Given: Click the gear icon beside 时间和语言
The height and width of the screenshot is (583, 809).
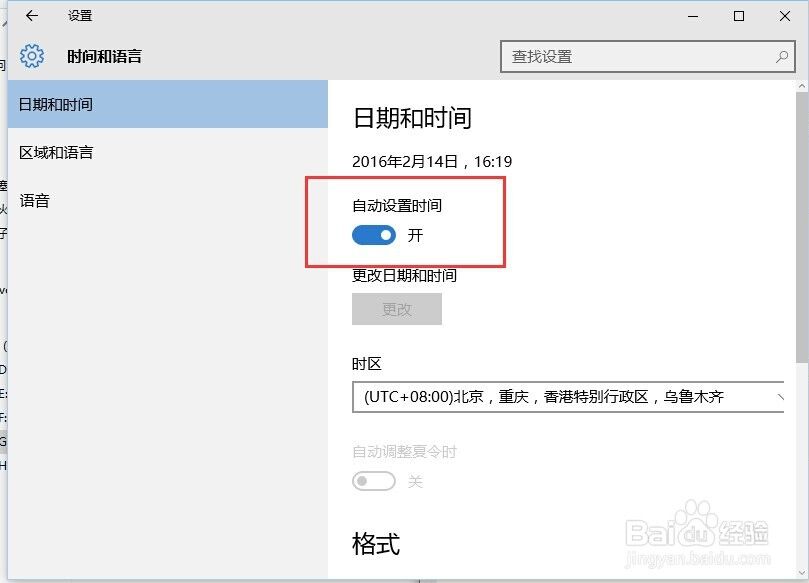Looking at the screenshot, I should pyautogui.click(x=32, y=56).
